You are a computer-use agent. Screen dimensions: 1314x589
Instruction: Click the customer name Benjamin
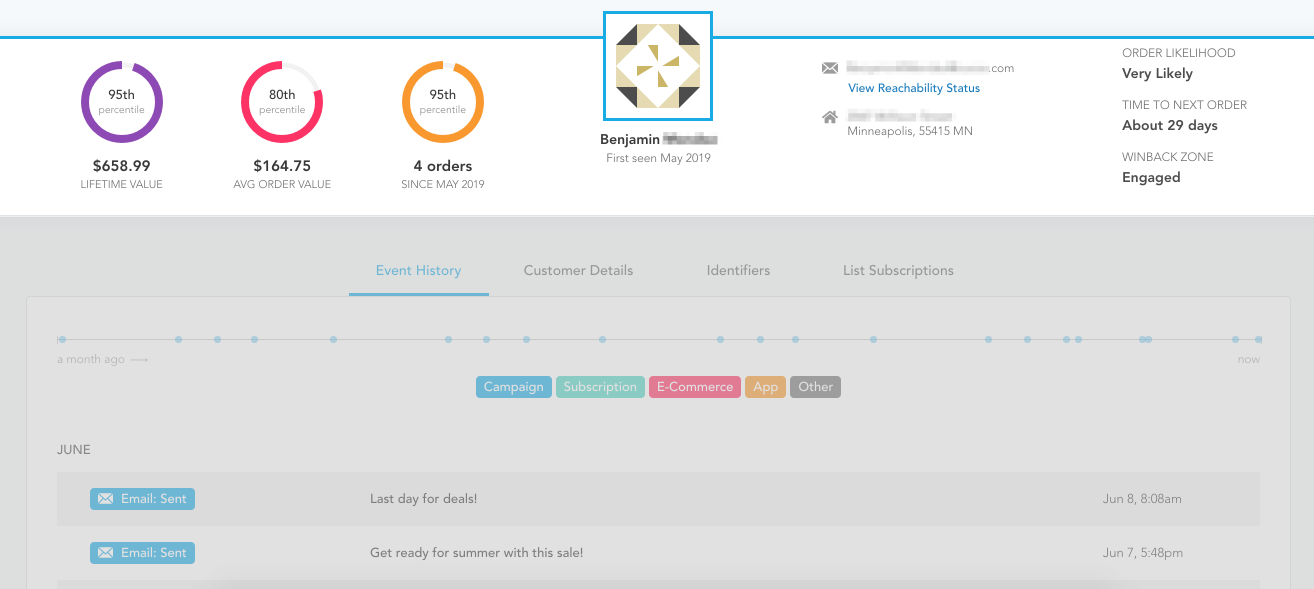pos(630,139)
